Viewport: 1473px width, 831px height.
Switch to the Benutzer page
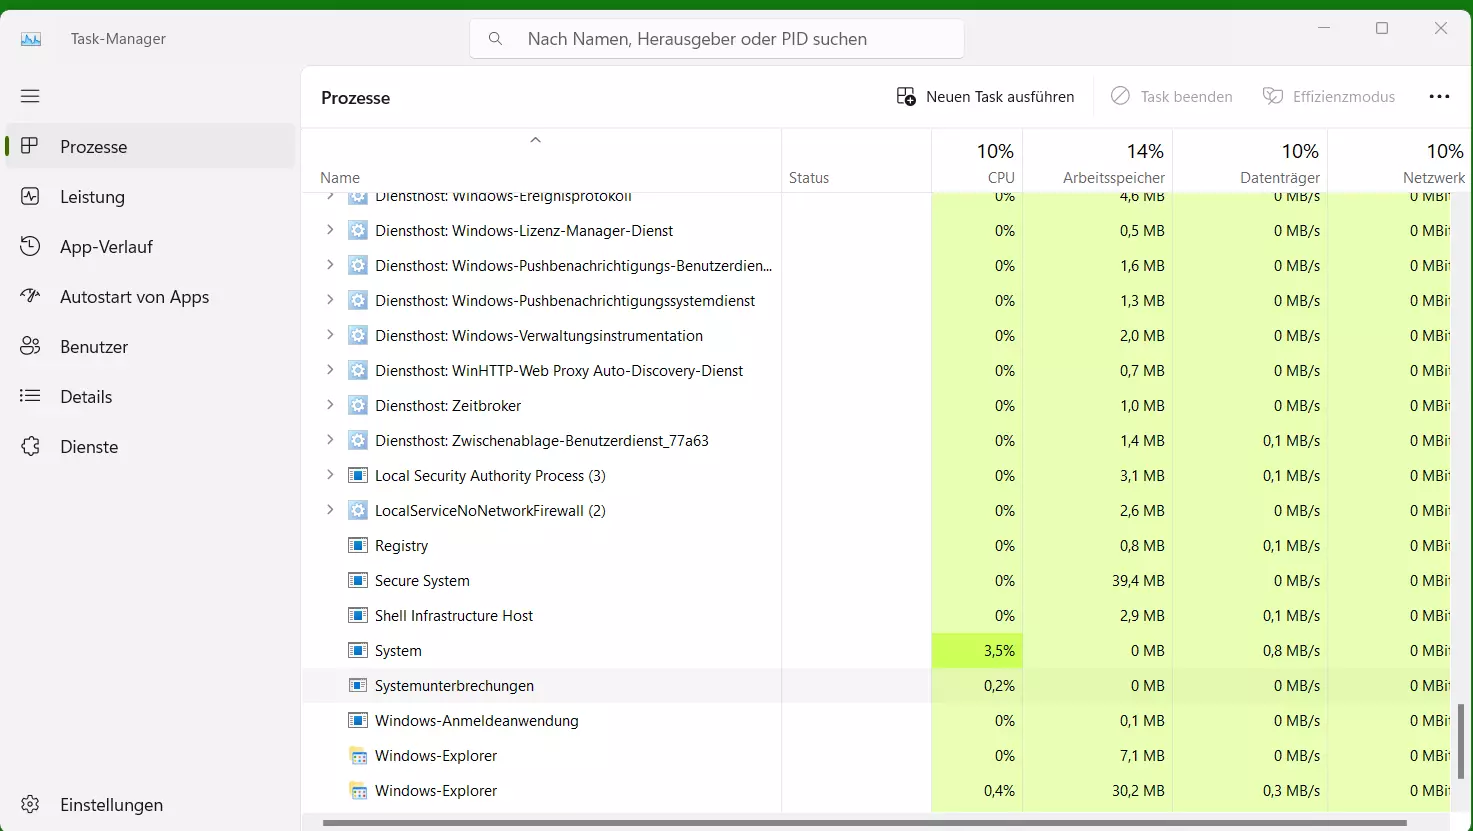click(x=150, y=346)
